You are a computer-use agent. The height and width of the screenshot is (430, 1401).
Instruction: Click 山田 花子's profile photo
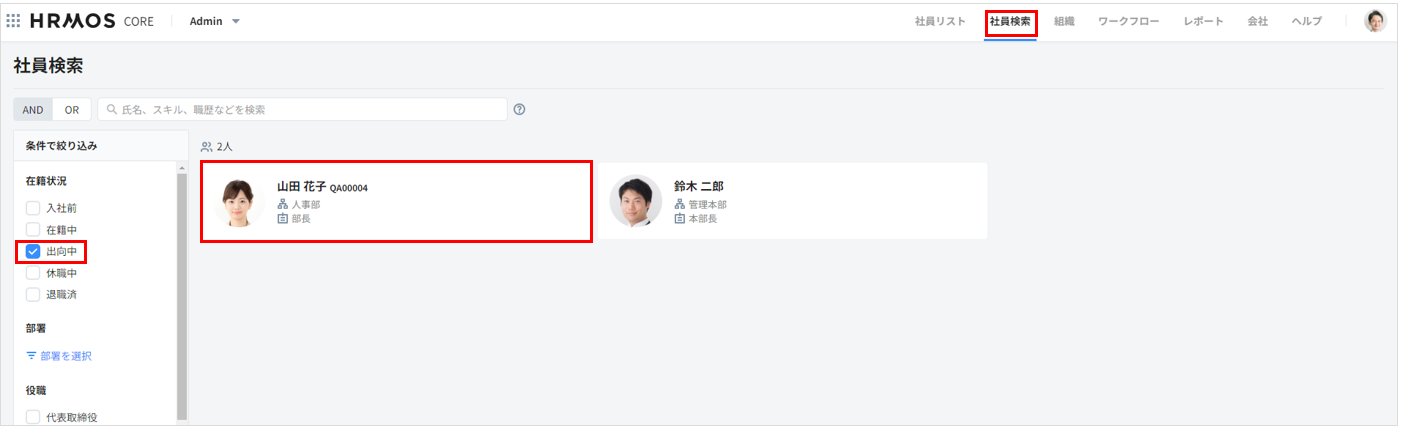239,202
